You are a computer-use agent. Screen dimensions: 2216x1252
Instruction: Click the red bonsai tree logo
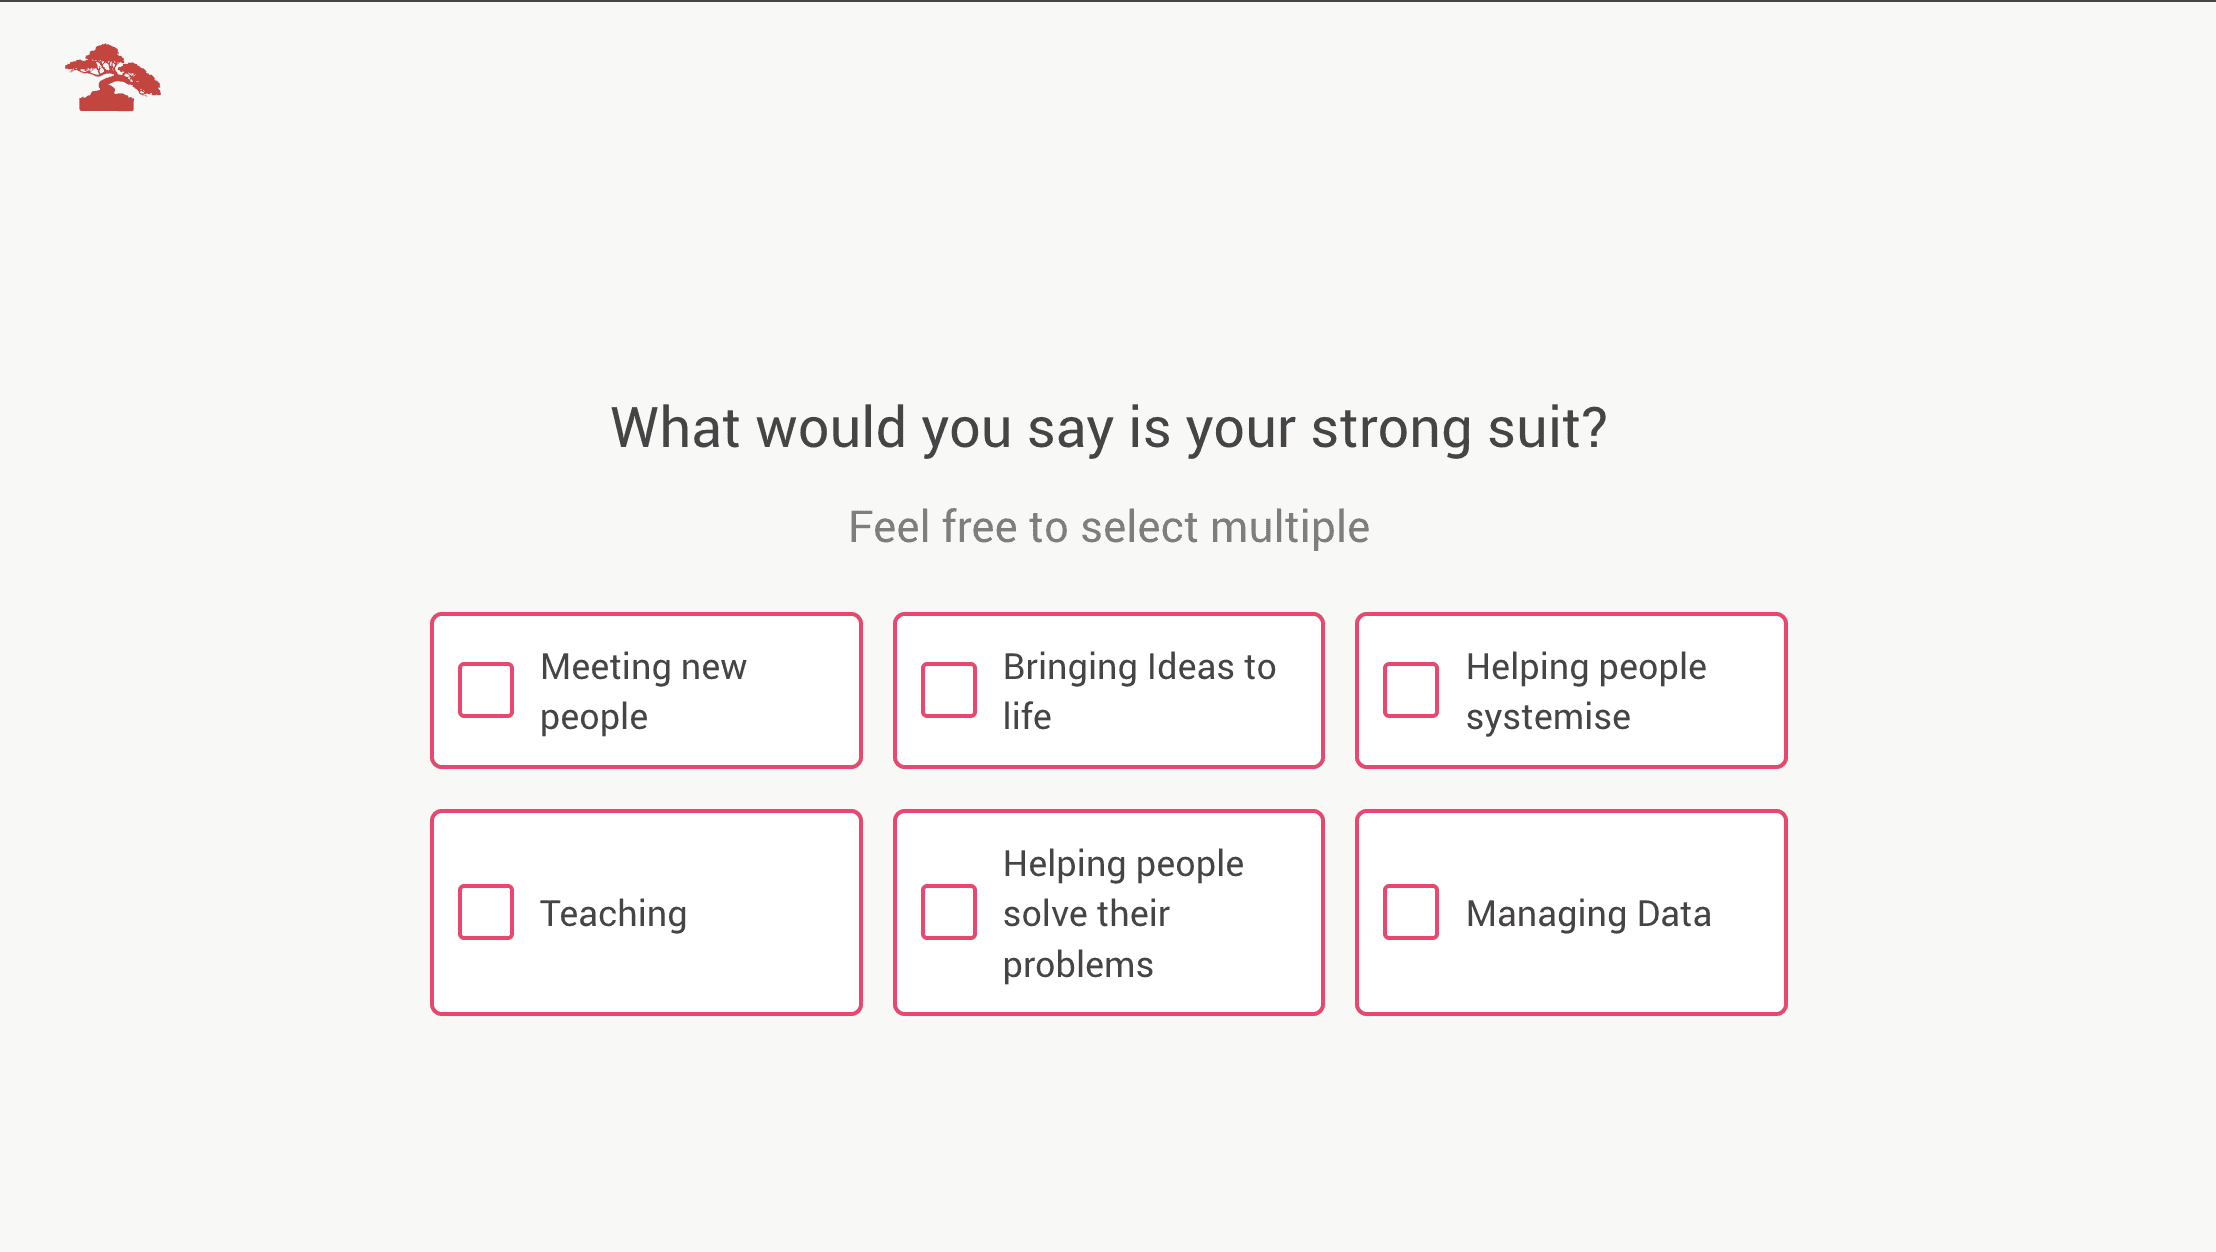pyautogui.click(x=113, y=77)
